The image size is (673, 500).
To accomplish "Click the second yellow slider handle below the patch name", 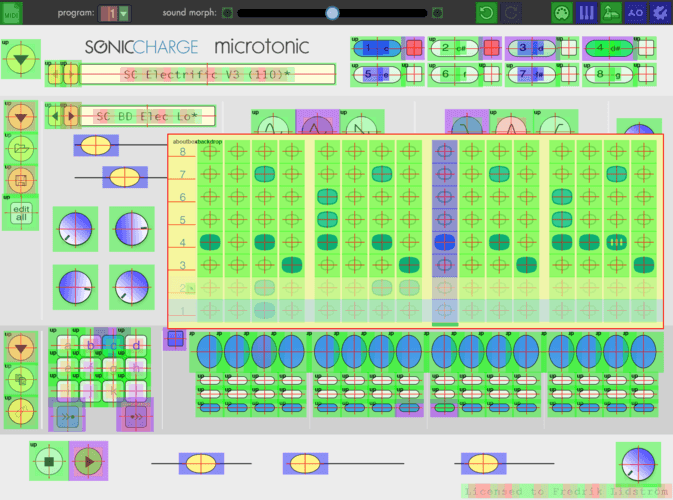I will [124, 177].
